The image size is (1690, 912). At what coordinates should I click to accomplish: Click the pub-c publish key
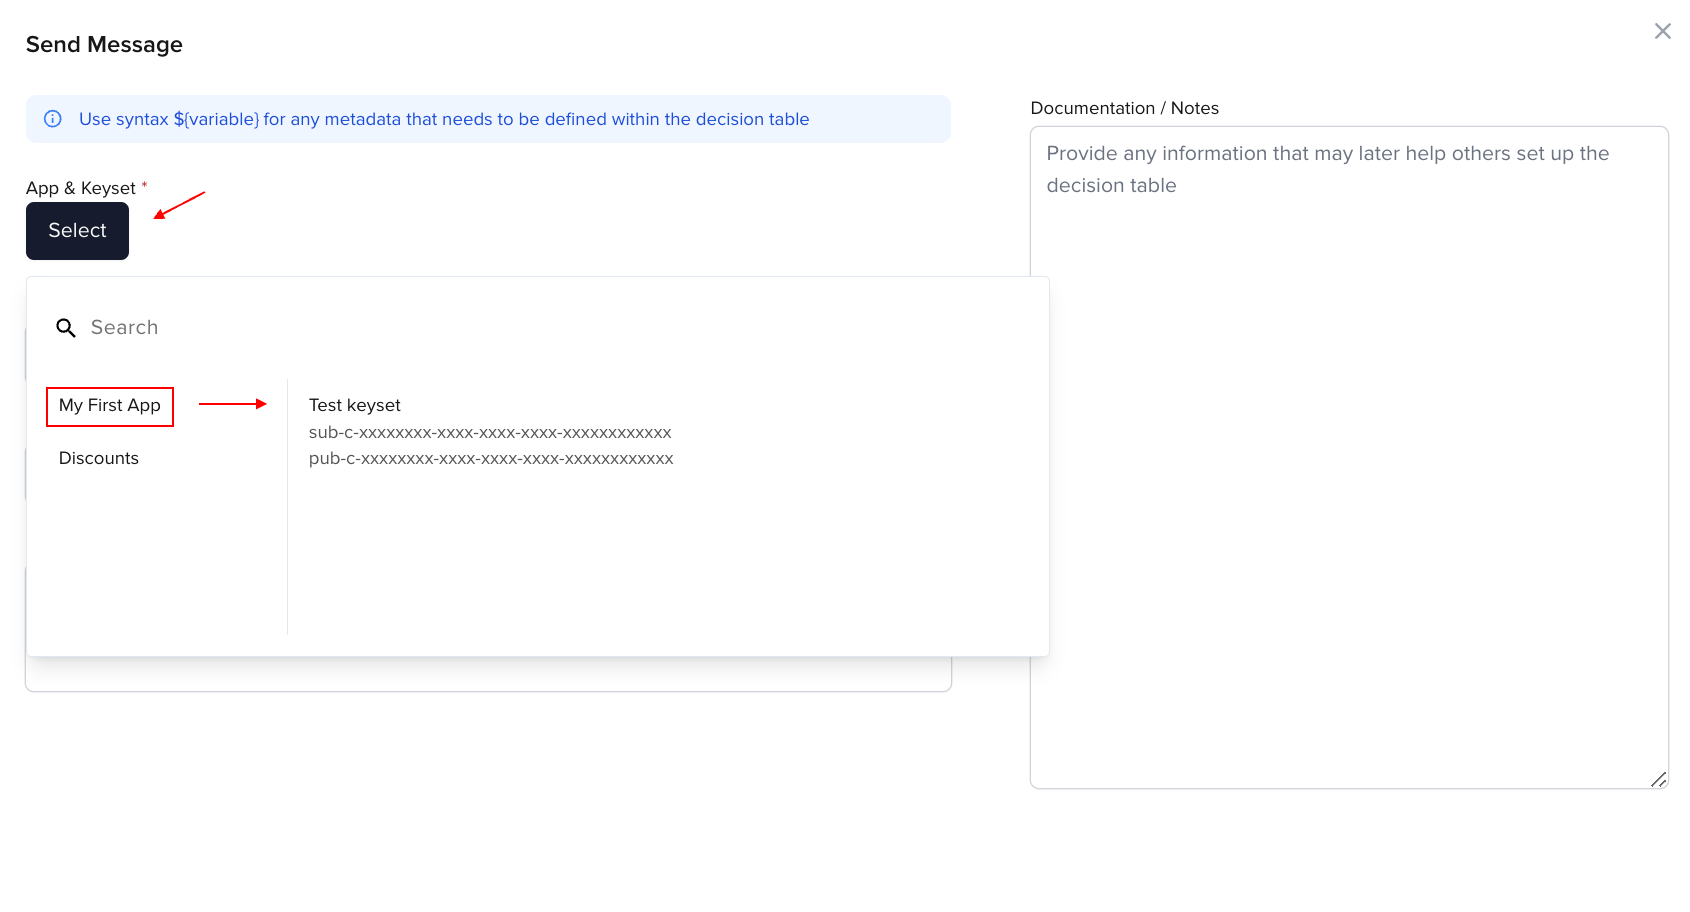point(490,459)
